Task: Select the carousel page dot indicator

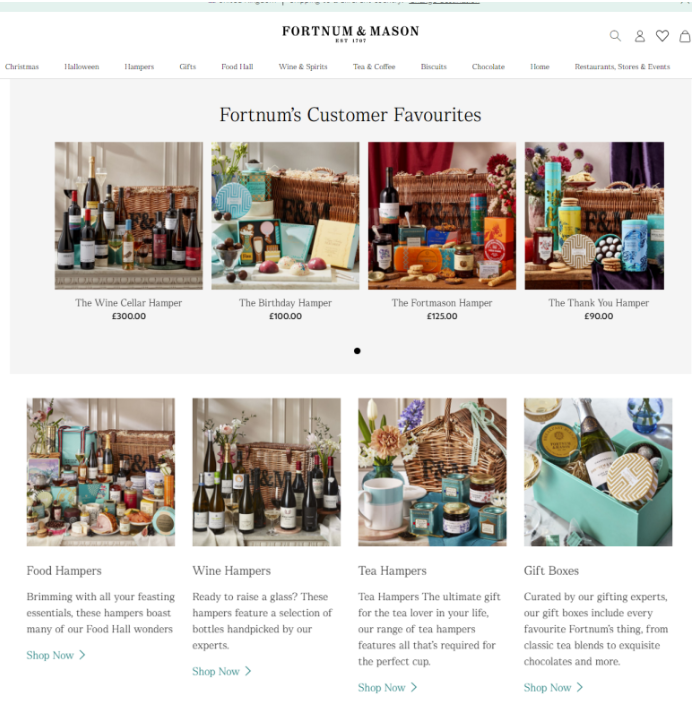Action: (x=357, y=351)
